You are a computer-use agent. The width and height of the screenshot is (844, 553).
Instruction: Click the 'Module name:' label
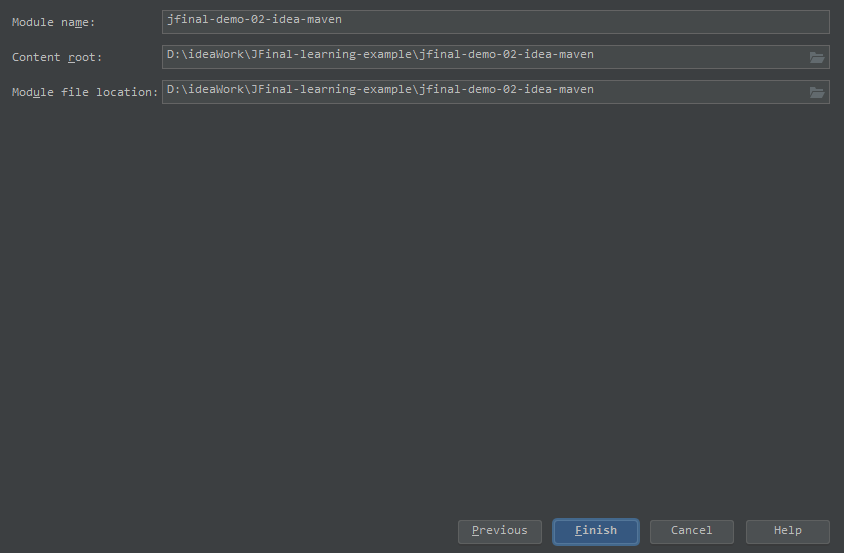coord(53,23)
